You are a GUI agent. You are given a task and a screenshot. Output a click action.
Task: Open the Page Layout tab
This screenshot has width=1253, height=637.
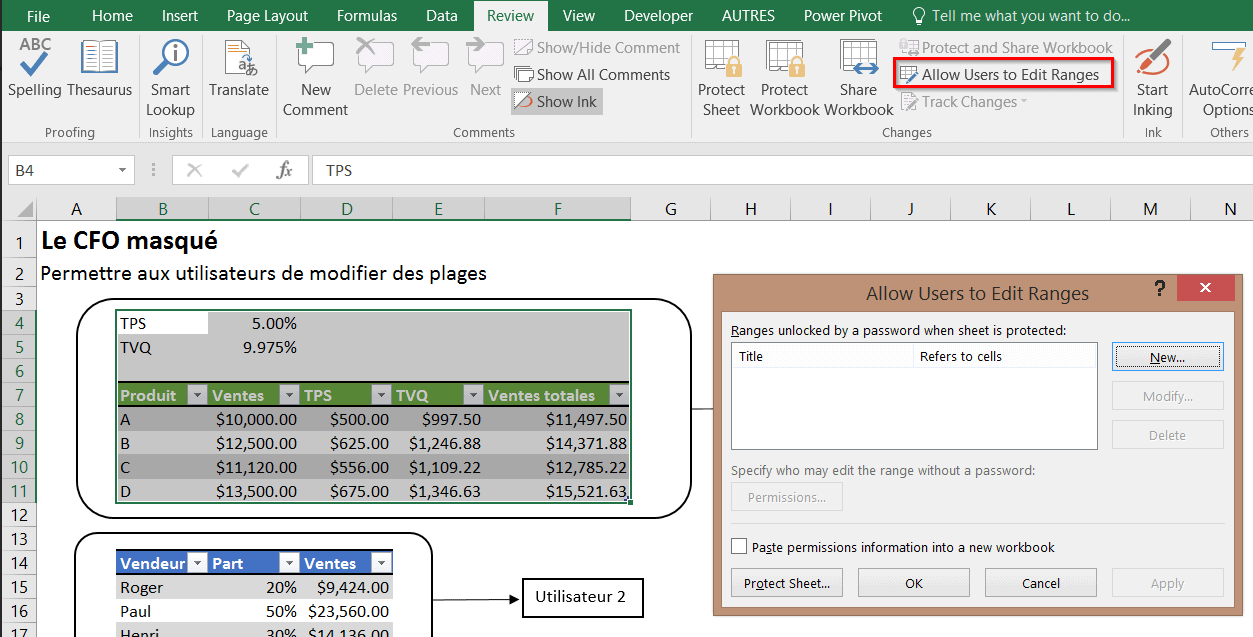(x=267, y=16)
